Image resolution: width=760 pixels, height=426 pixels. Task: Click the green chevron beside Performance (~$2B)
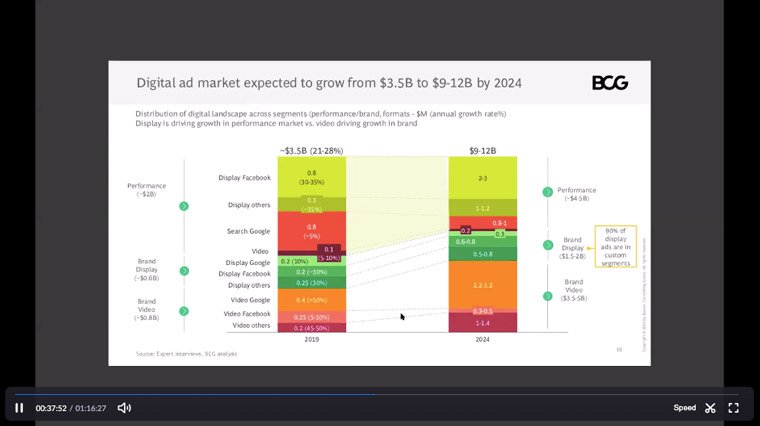pos(184,206)
